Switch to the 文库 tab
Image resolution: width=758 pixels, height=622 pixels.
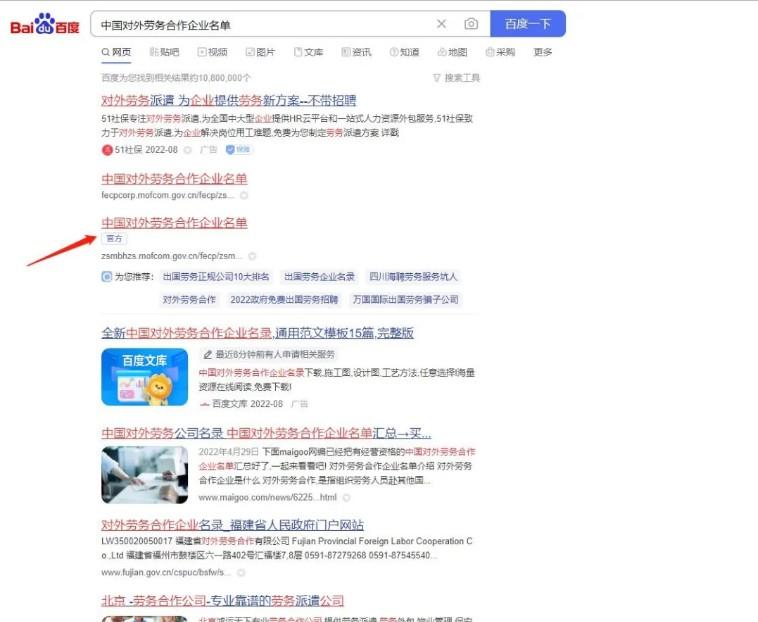point(308,52)
